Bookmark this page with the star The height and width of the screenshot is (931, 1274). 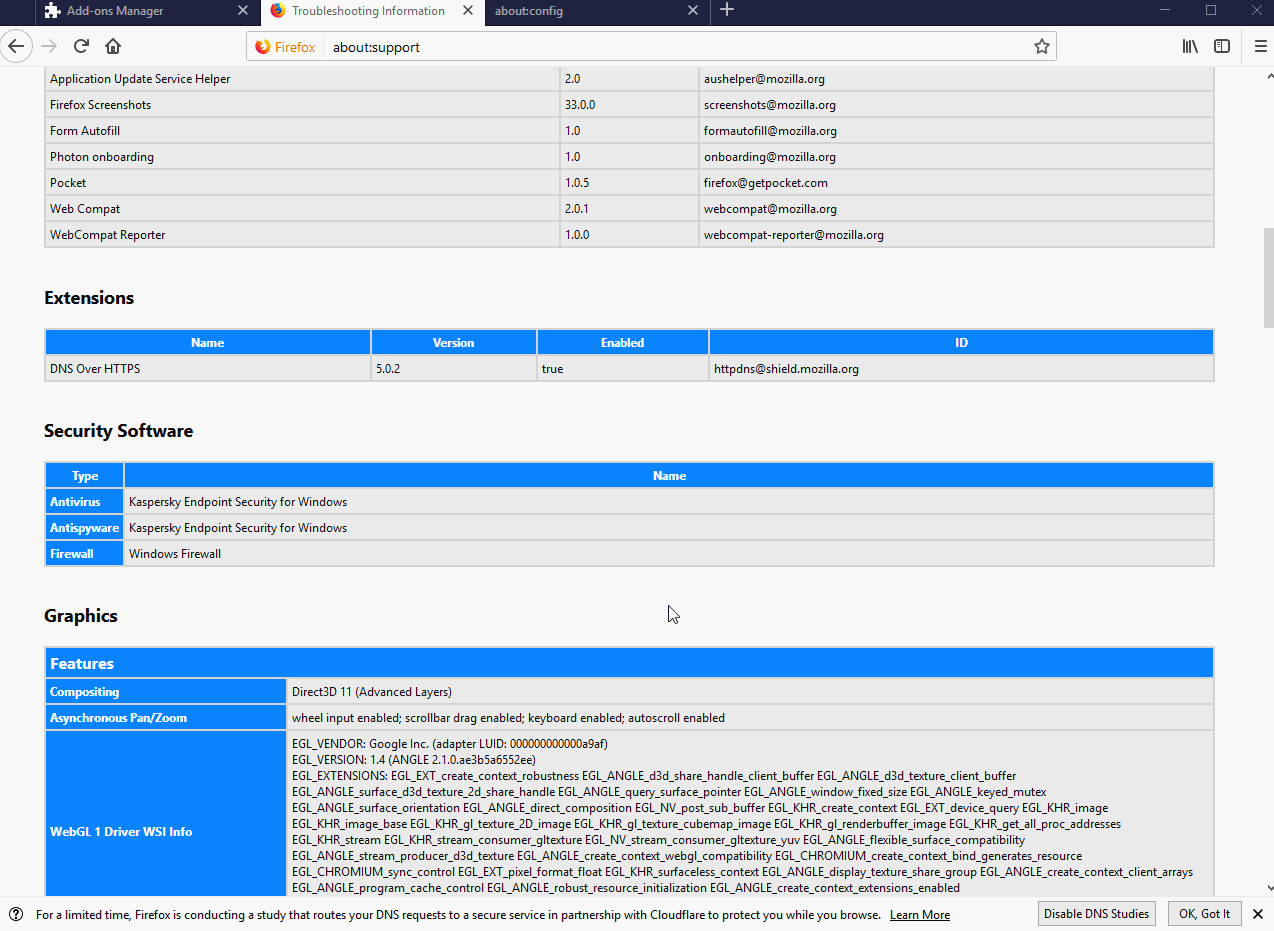coord(1041,47)
